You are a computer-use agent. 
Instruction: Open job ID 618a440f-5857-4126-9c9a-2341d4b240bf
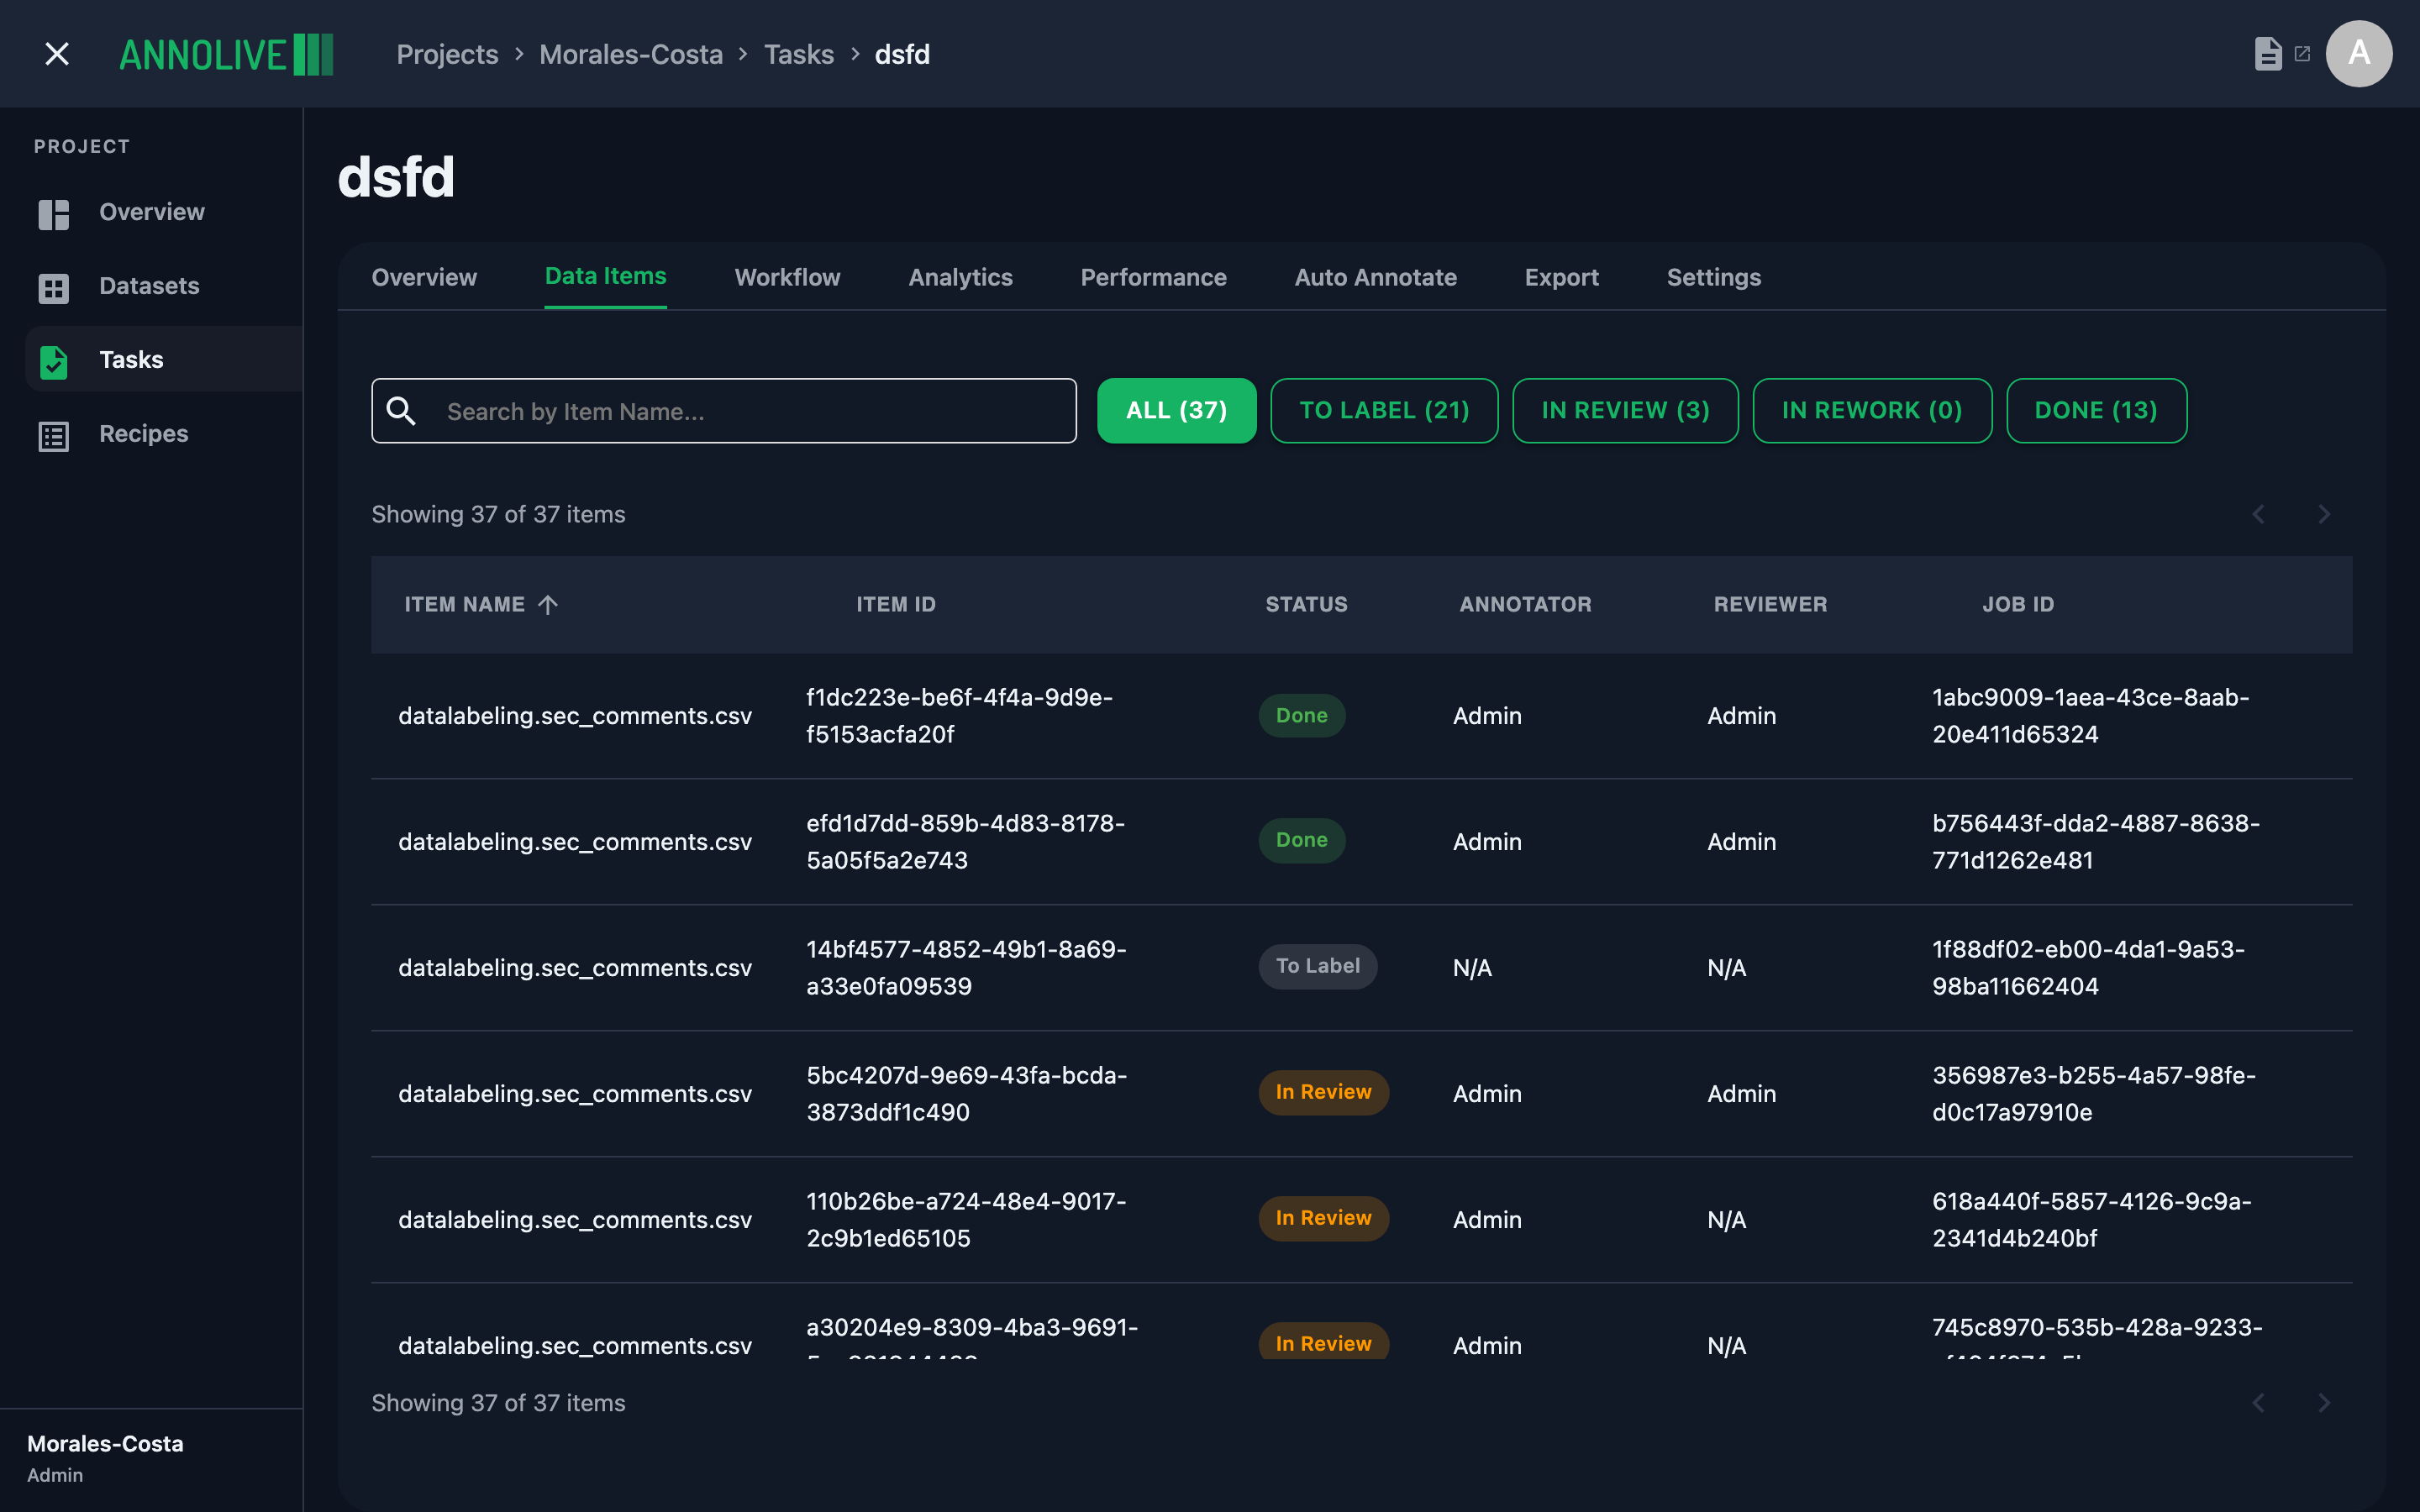tap(2092, 1220)
